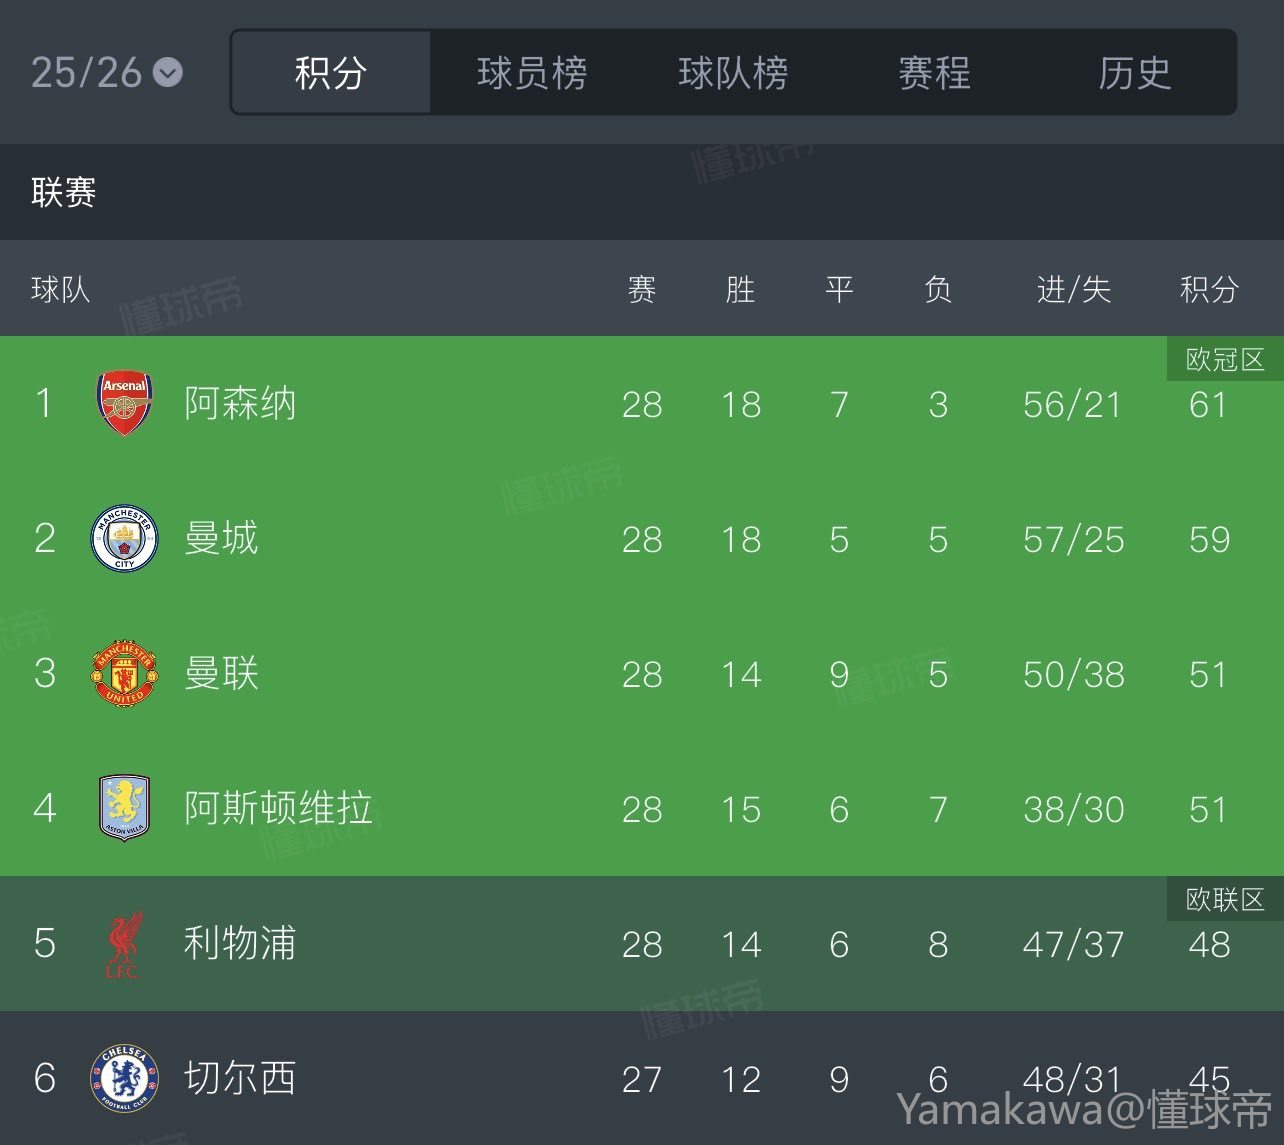The width and height of the screenshot is (1284, 1145).
Task: Click the 进/失 goals column header
Action: tap(1073, 290)
